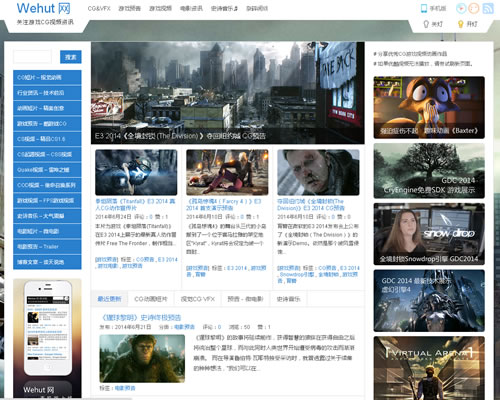Open the Wehut 网 site logo
Viewport: 500px width, 400px height.
click(44, 8)
